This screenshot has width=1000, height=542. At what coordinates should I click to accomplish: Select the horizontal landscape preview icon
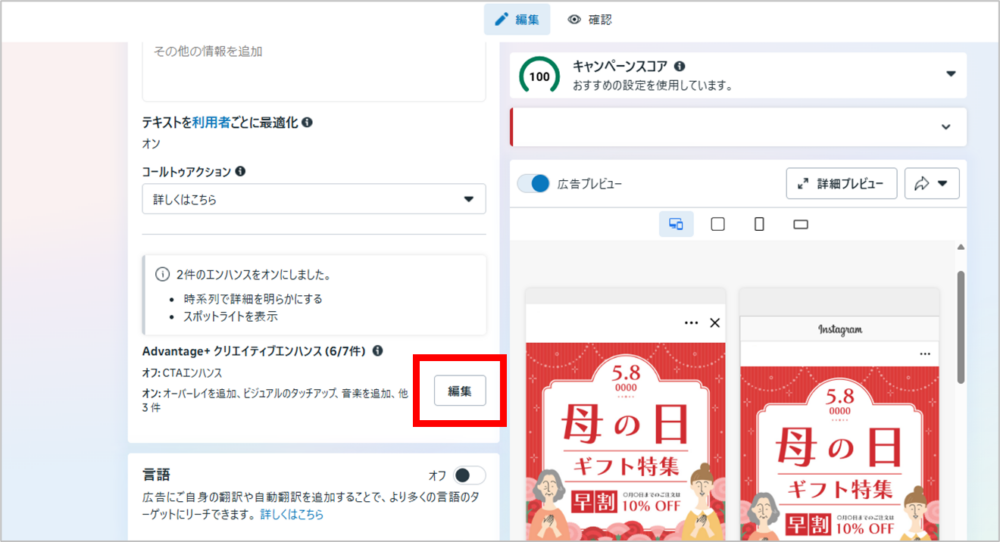point(800,224)
